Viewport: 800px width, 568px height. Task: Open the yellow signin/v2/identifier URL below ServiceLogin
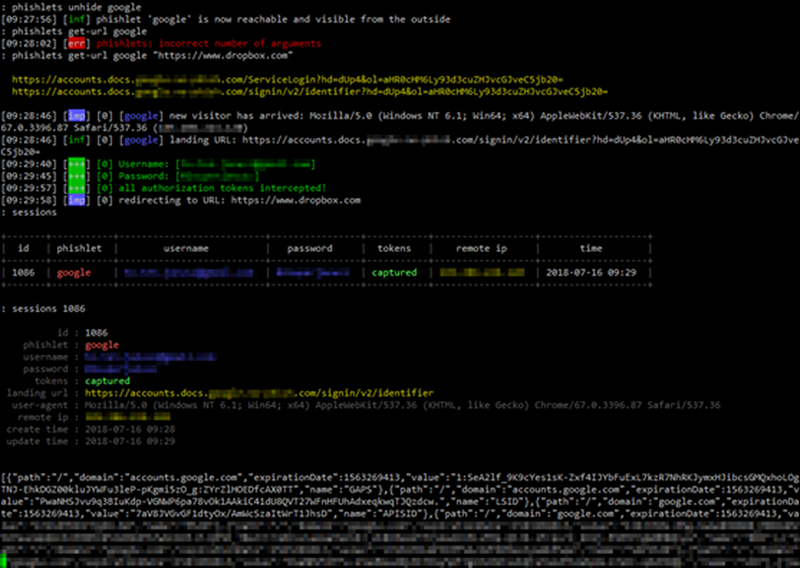tap(310, 92)
